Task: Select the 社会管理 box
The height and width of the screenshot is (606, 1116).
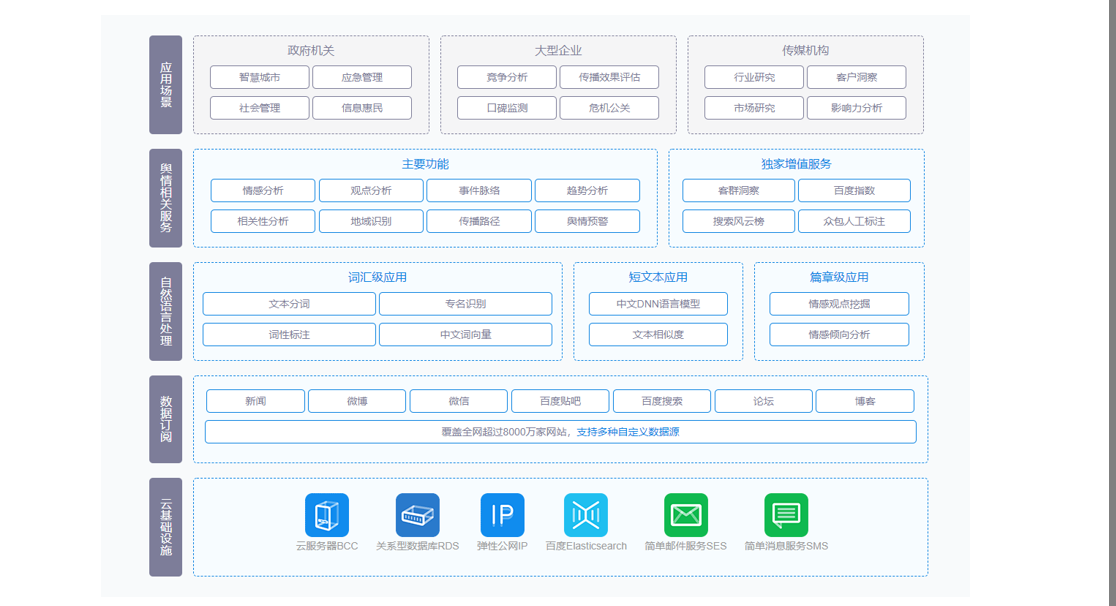Action: coord(260,108)
